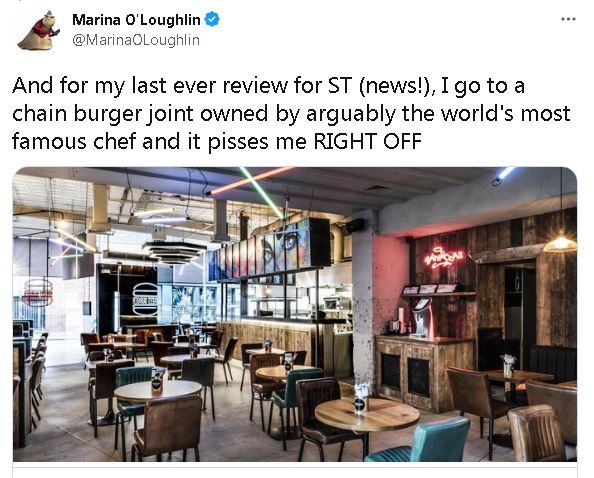Open the @MarinaOLoughlin handle link
Viewport: 594px width, 478px height.
(136, 40)
